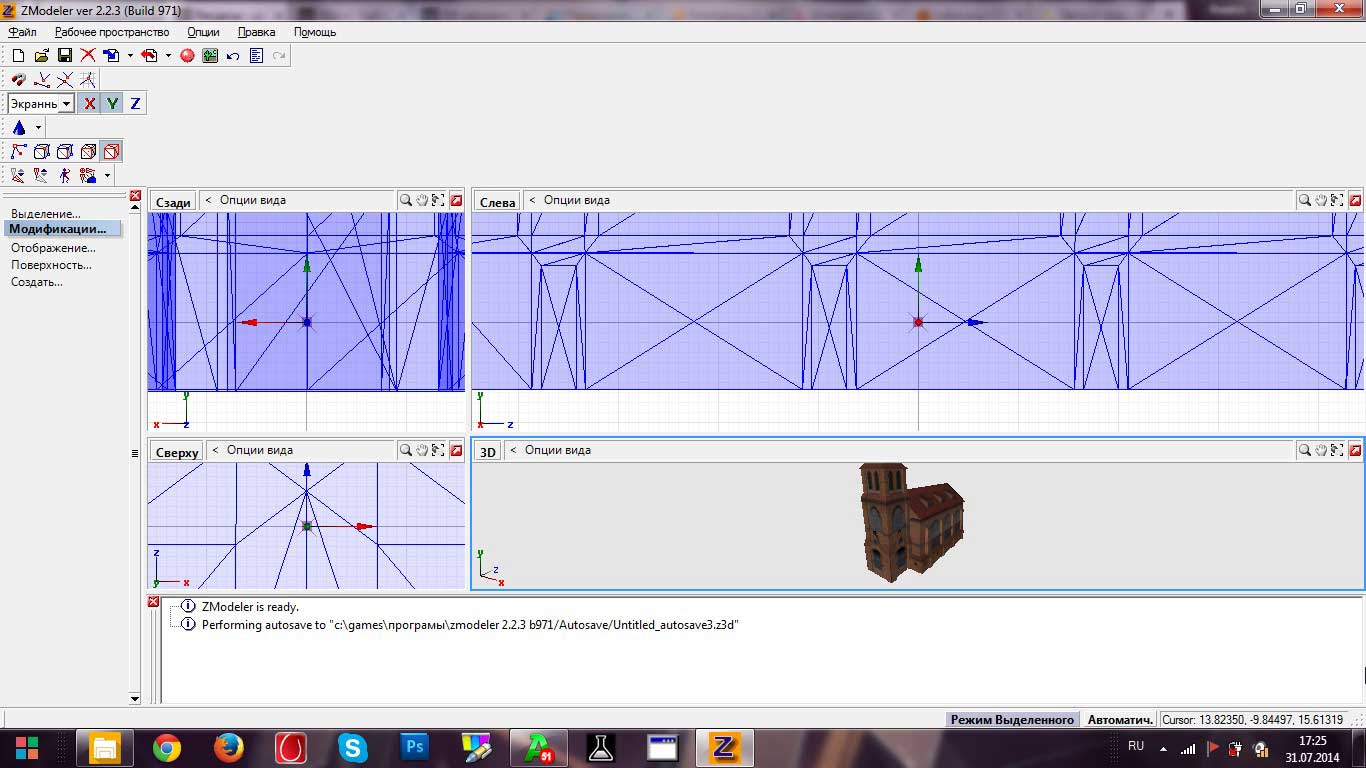
Task: Click the snap-to-line icon beside the magnet
Action: pyautogui.click(x=42, y=80)
